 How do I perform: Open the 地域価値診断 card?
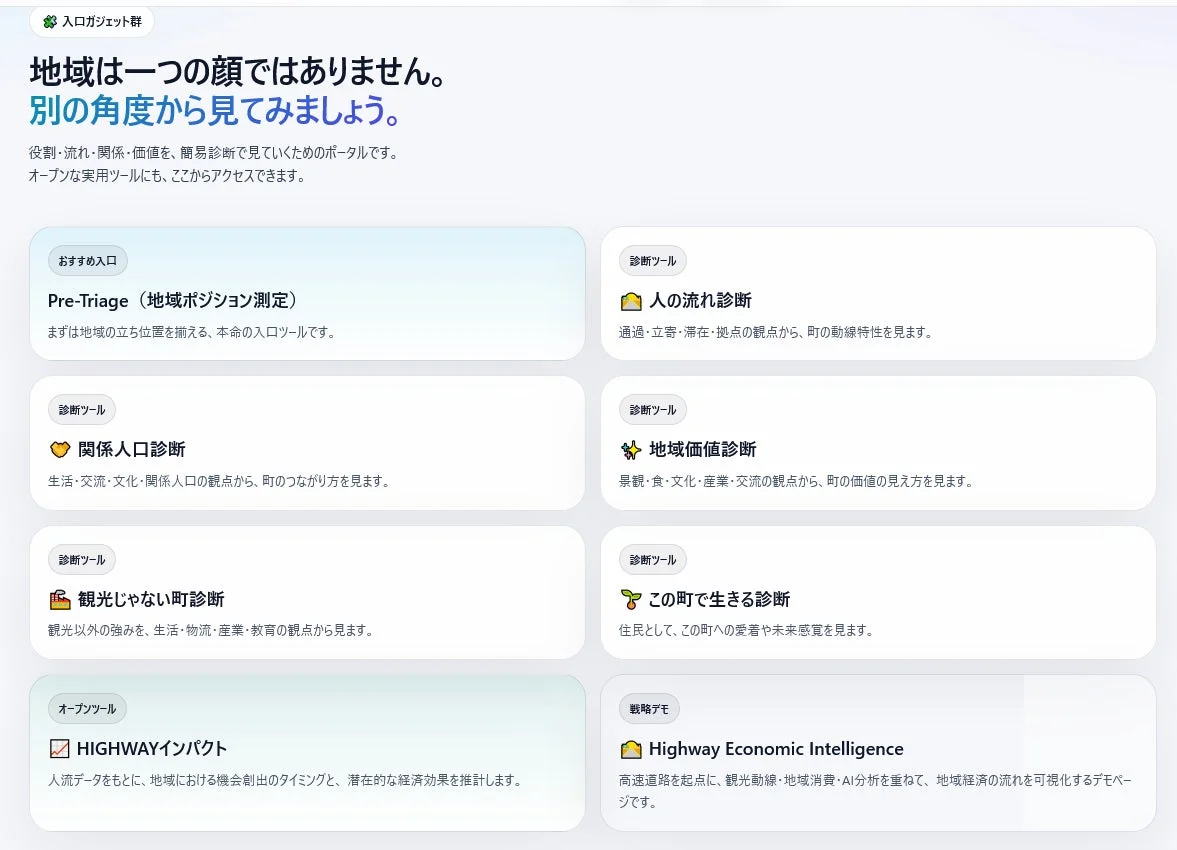[878, 443]
